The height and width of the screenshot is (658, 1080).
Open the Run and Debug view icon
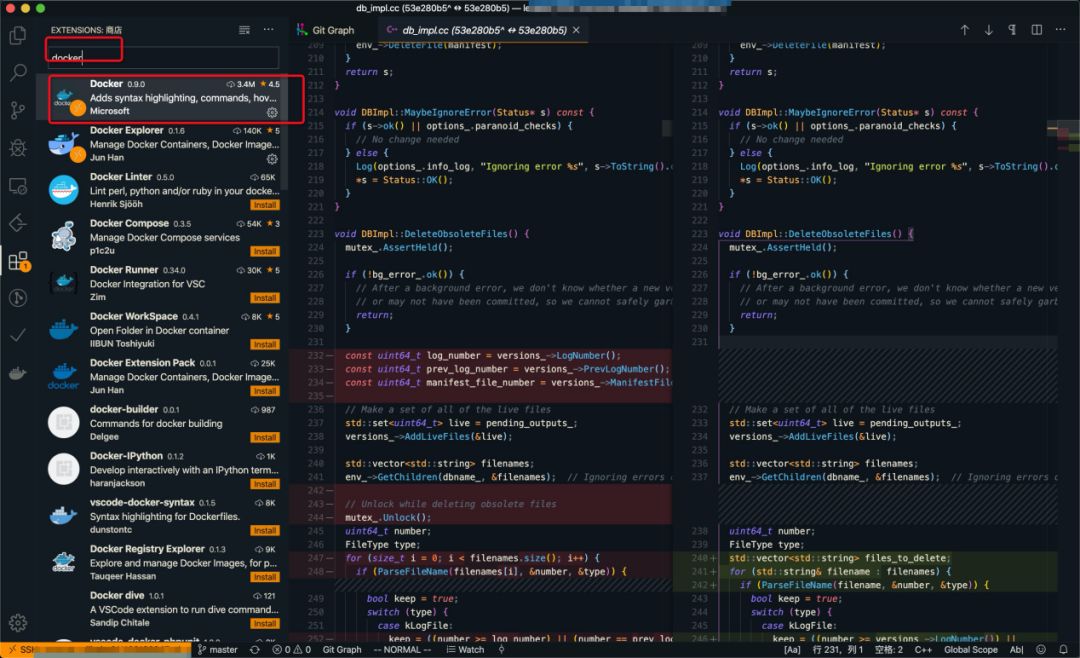(18, 147)
